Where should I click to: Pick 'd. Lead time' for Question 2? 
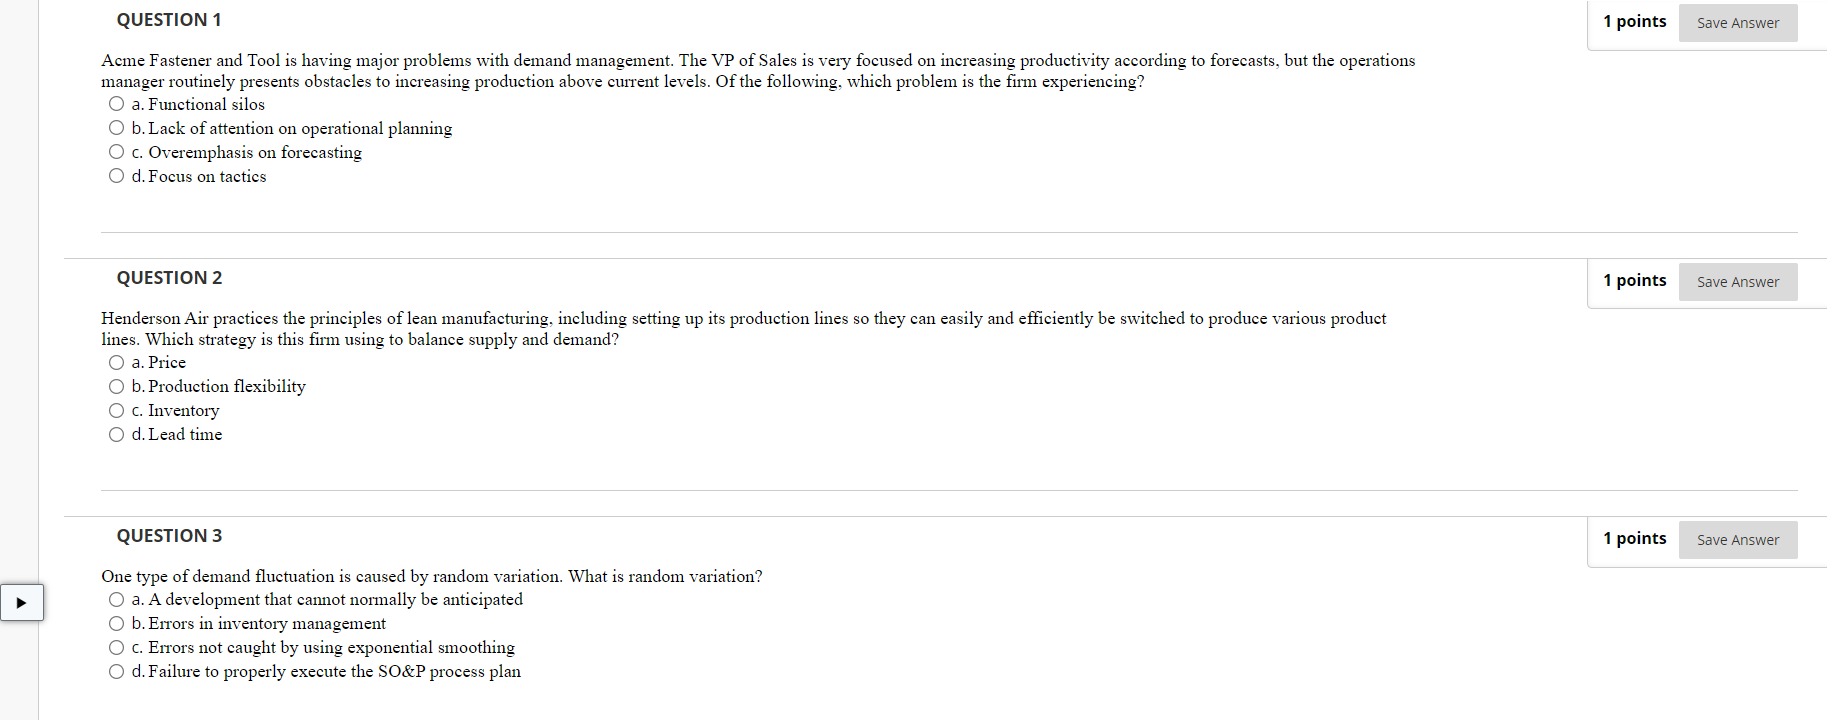pyautogui.click(x=116, y=434)
